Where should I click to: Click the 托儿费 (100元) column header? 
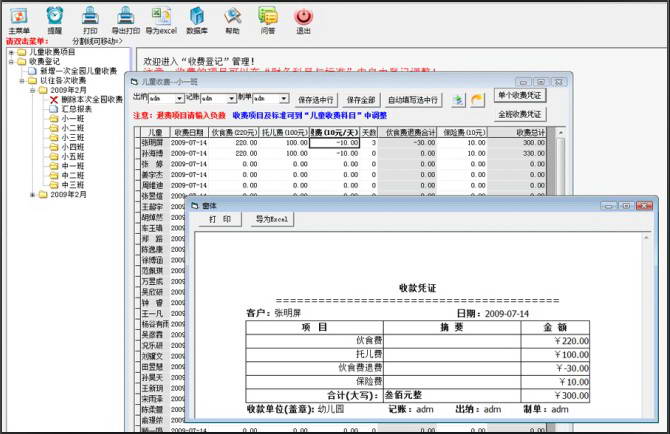tap(284, 132)
